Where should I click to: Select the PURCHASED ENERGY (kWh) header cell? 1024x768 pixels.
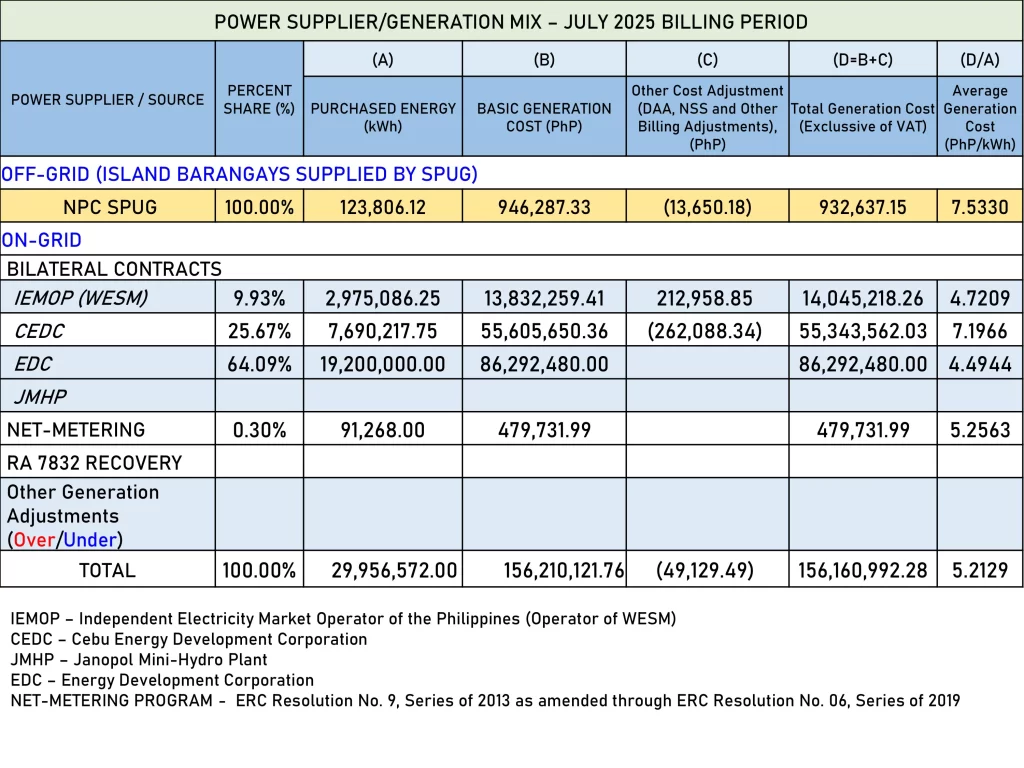(383, 117)
